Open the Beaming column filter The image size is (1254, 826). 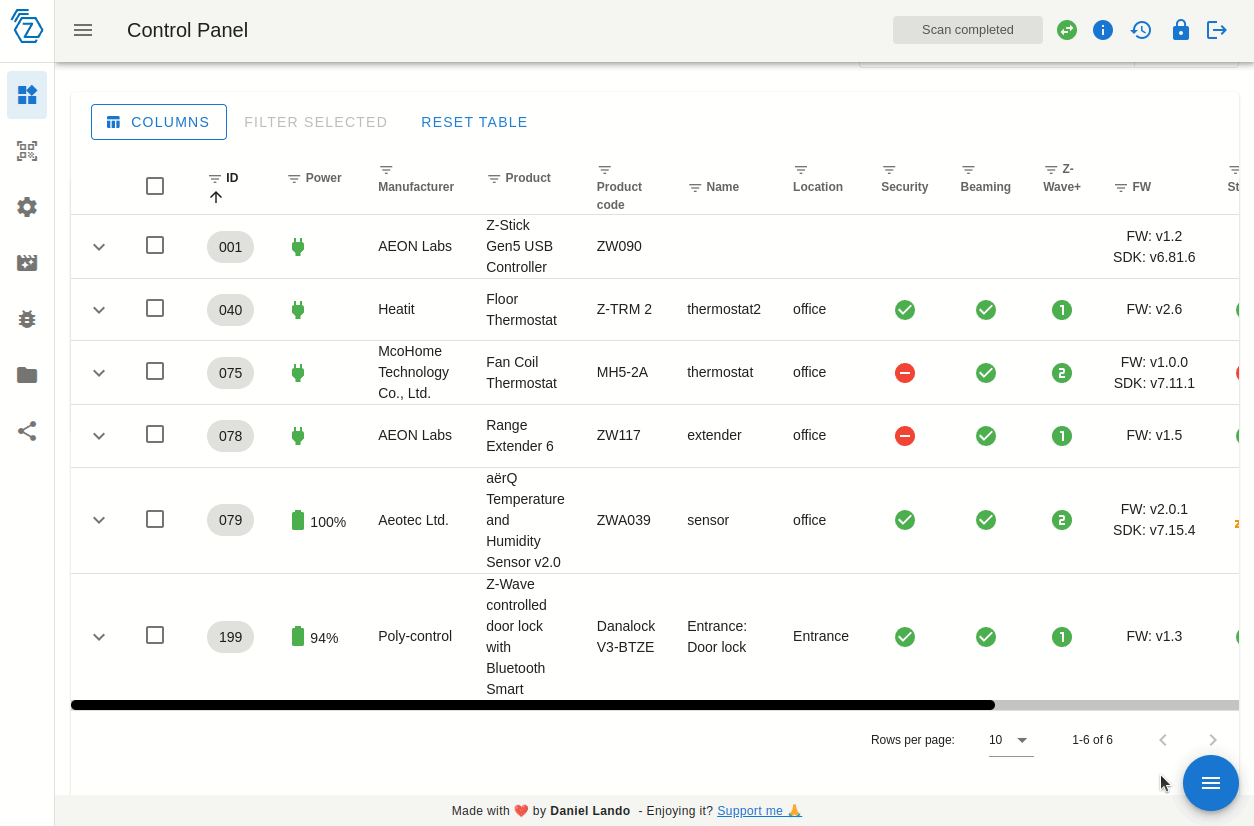968,169
